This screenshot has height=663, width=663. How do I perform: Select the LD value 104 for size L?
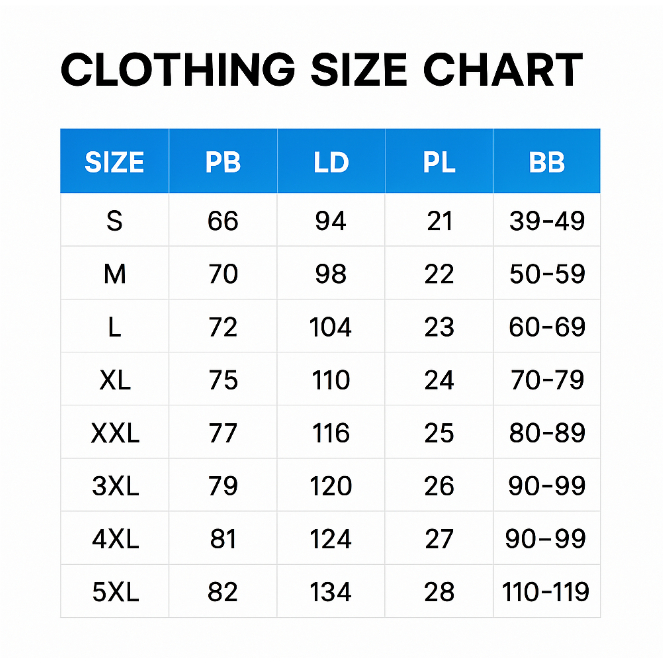(x=331, y=327)
